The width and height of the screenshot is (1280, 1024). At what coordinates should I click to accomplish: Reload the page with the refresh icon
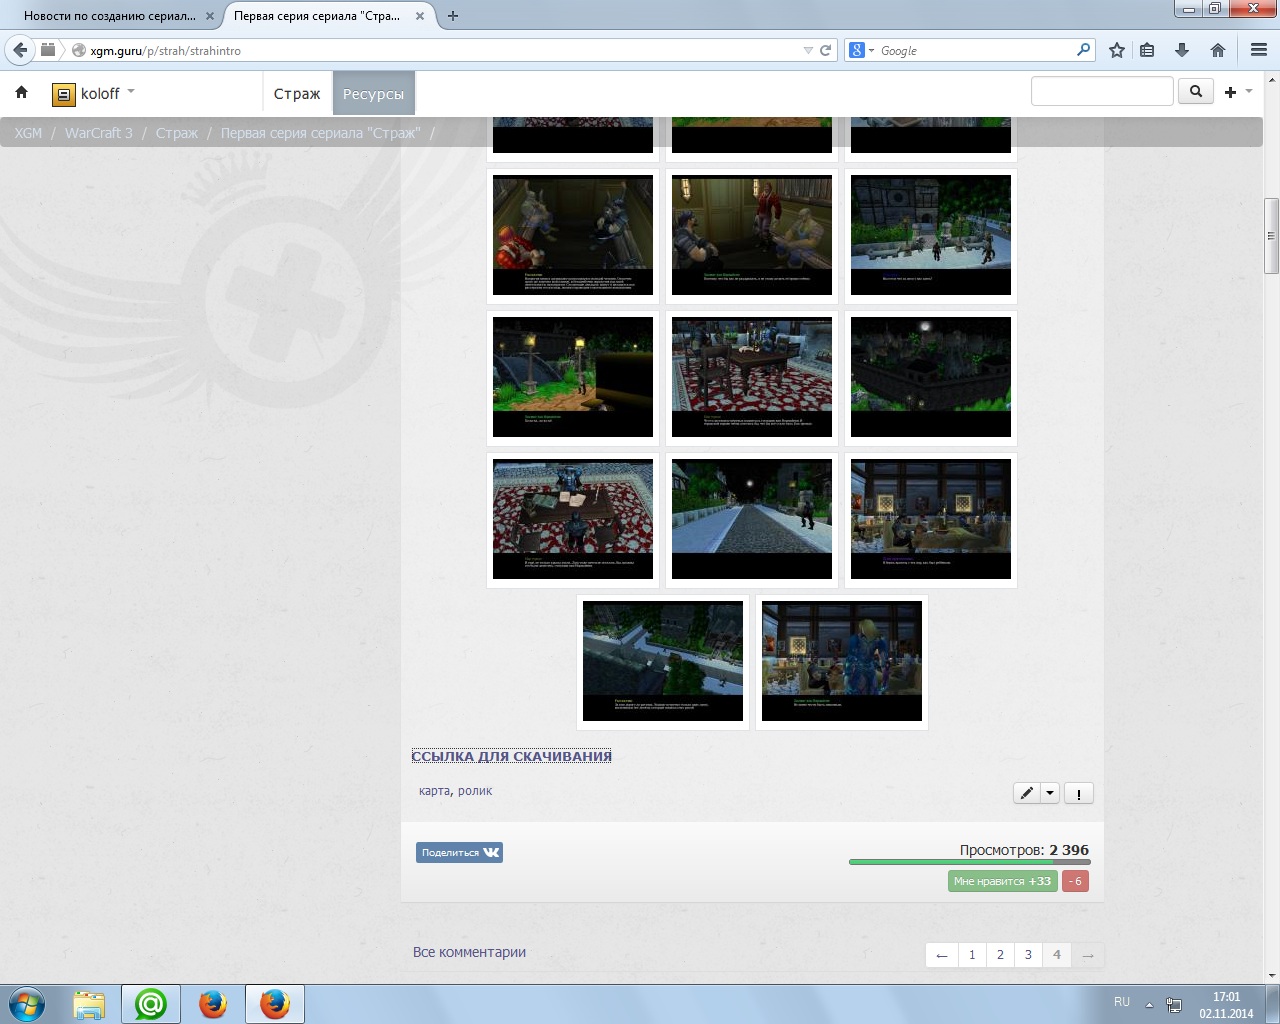[x=826, y=50]
